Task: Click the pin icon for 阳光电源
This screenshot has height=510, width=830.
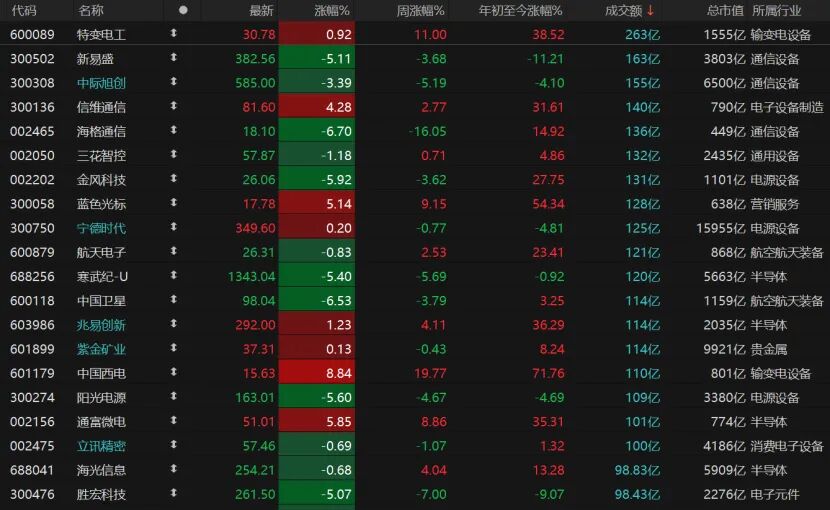Action: point(173,397)
